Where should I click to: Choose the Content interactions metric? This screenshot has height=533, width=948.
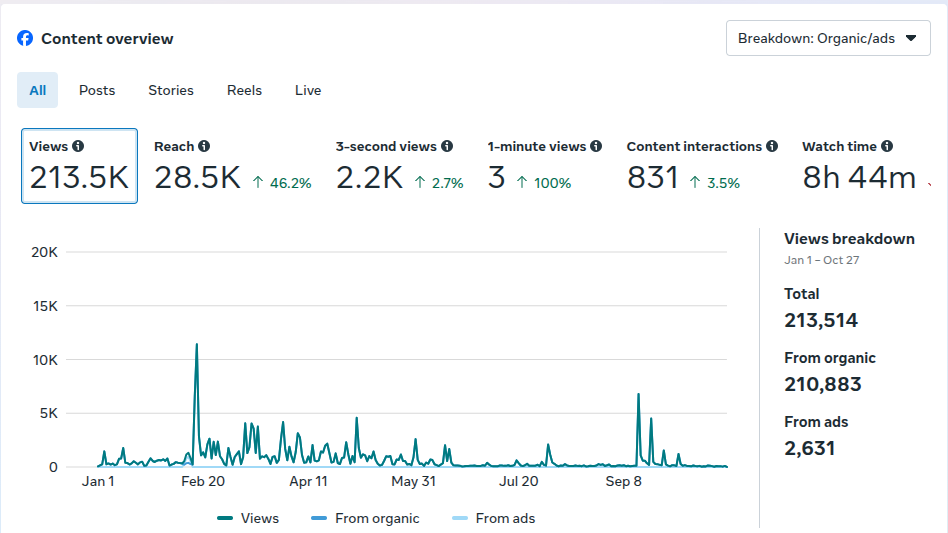pos(700,166)
